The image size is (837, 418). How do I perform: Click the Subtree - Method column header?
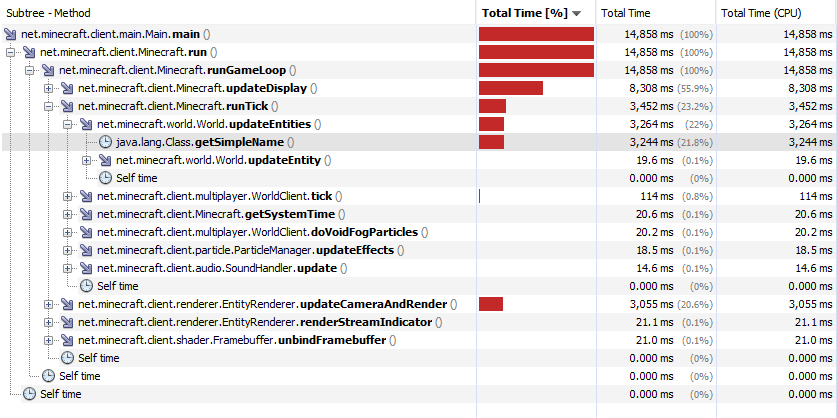(238, 13)
